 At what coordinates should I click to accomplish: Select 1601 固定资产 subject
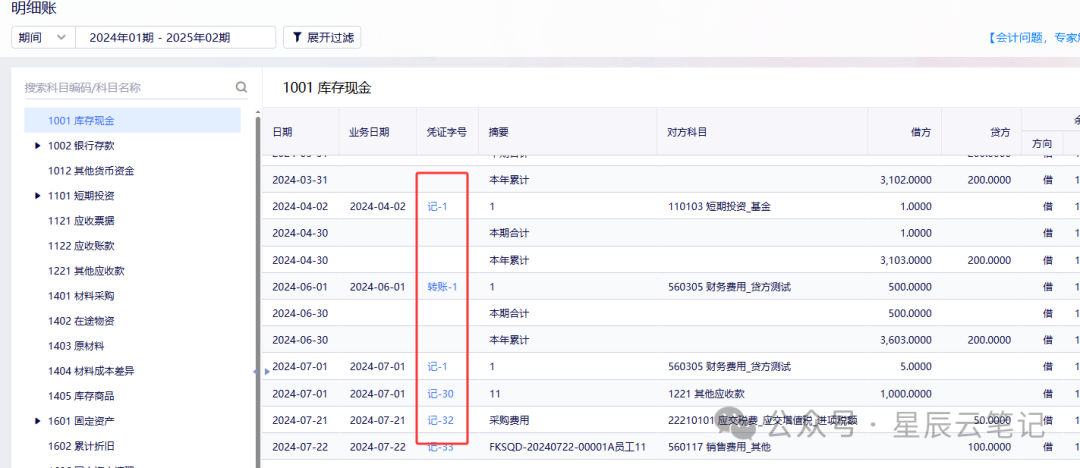click(81, 421)
